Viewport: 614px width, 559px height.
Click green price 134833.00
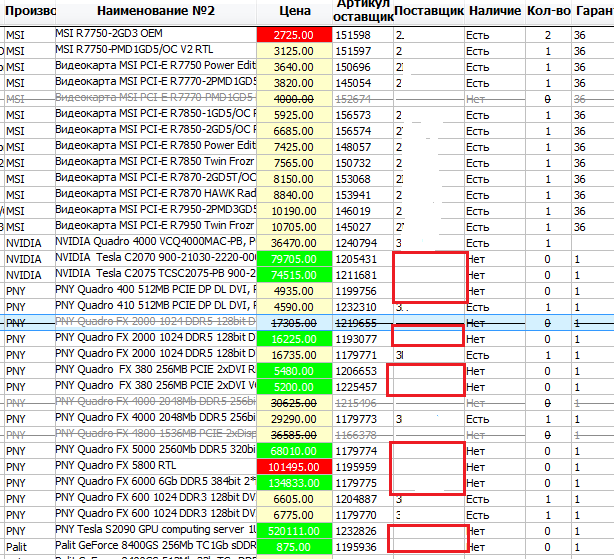click(294, 483)
